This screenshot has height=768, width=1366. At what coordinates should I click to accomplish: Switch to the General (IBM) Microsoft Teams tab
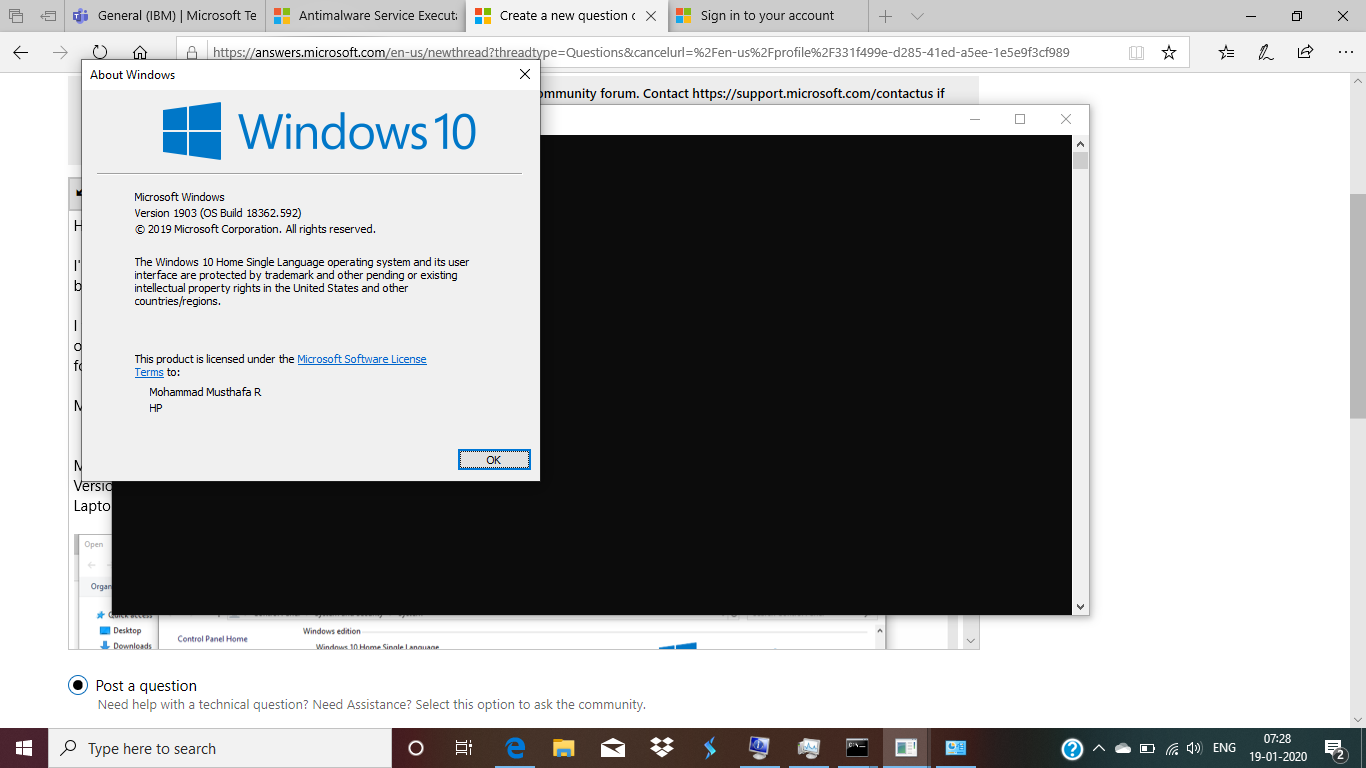pyautogui.click(x=165, y=16)
